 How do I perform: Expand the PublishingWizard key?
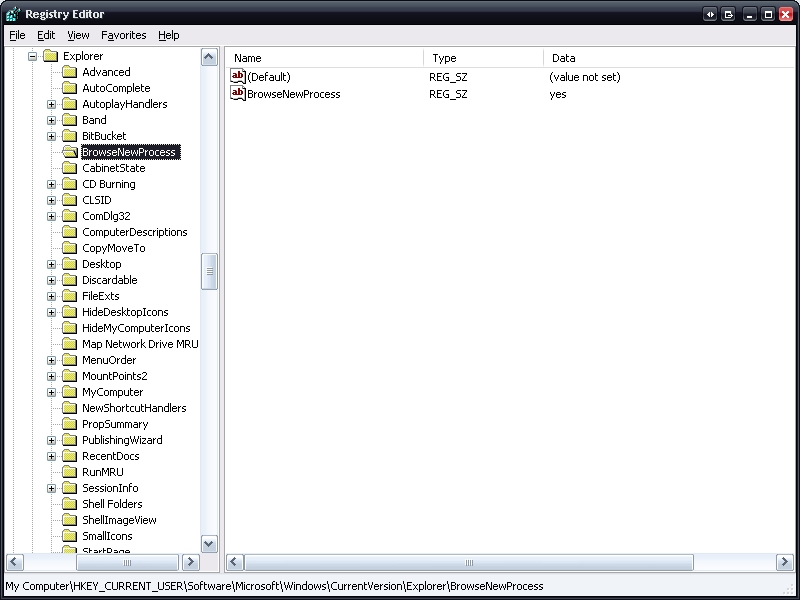52,440
